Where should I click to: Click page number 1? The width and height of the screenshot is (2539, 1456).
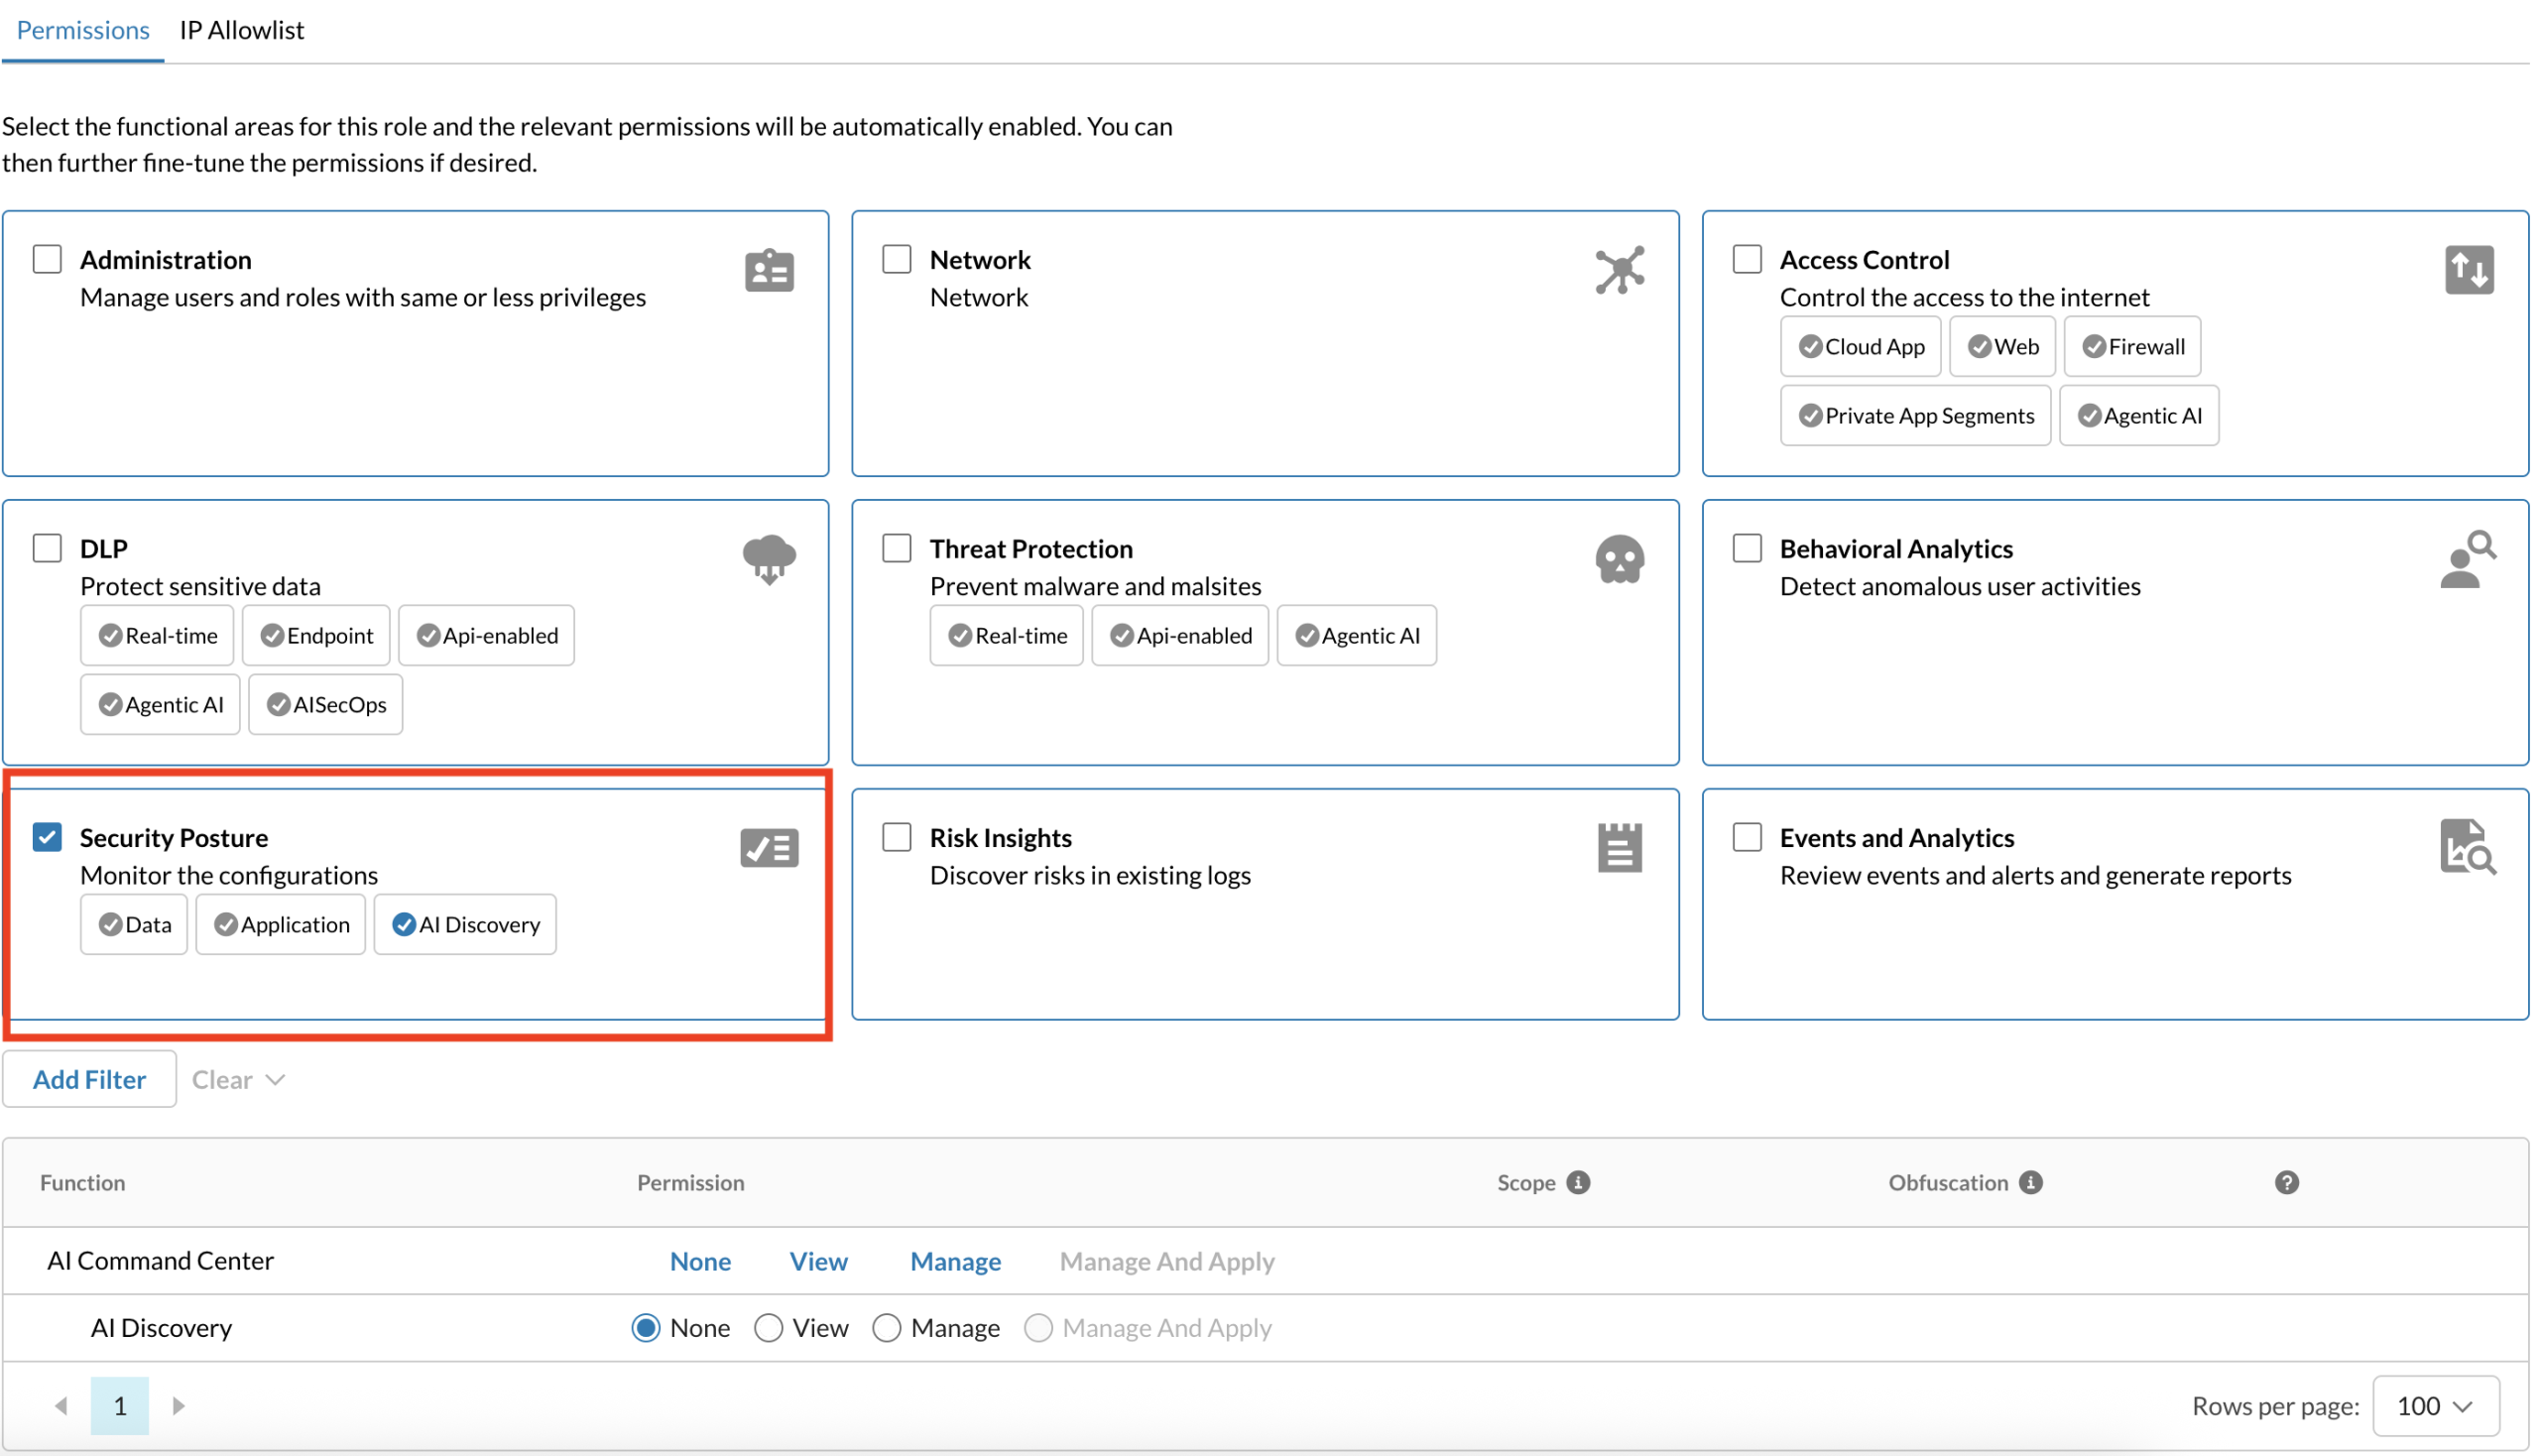point(120,1406)
